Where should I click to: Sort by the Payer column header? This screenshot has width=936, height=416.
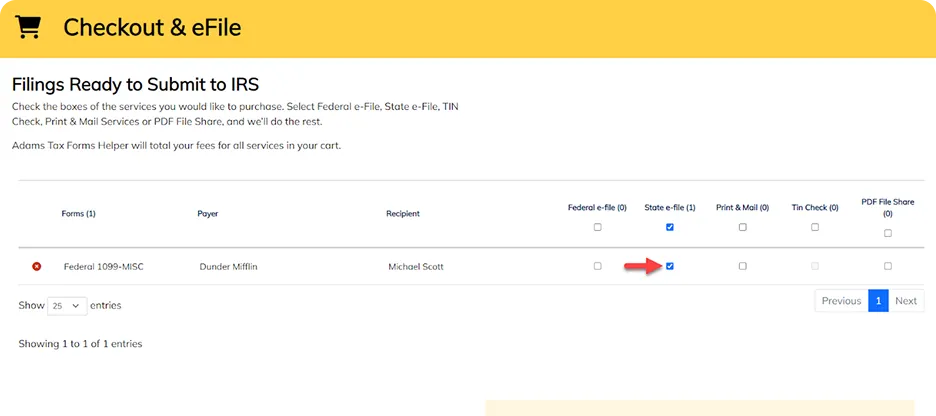(x=208, y=214)
